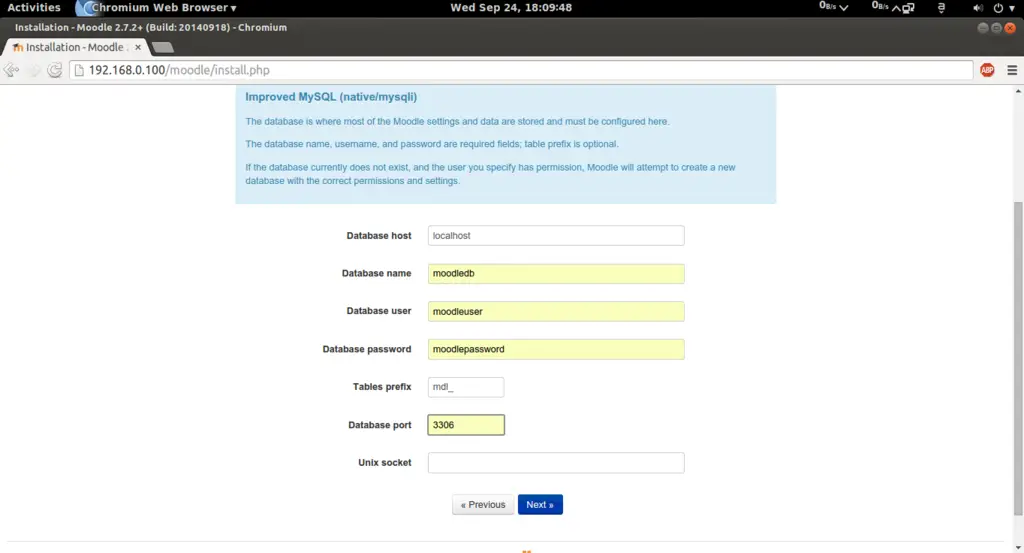1024x553 pixels.
Task: Click the Database user label
Action: (x=379, y=311)
